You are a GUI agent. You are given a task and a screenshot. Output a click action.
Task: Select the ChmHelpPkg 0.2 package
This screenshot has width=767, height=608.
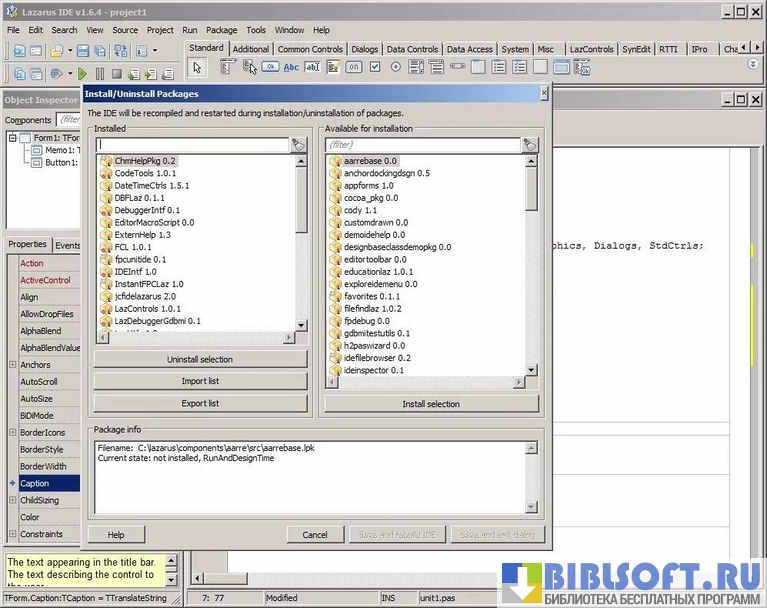click(145, 160)
